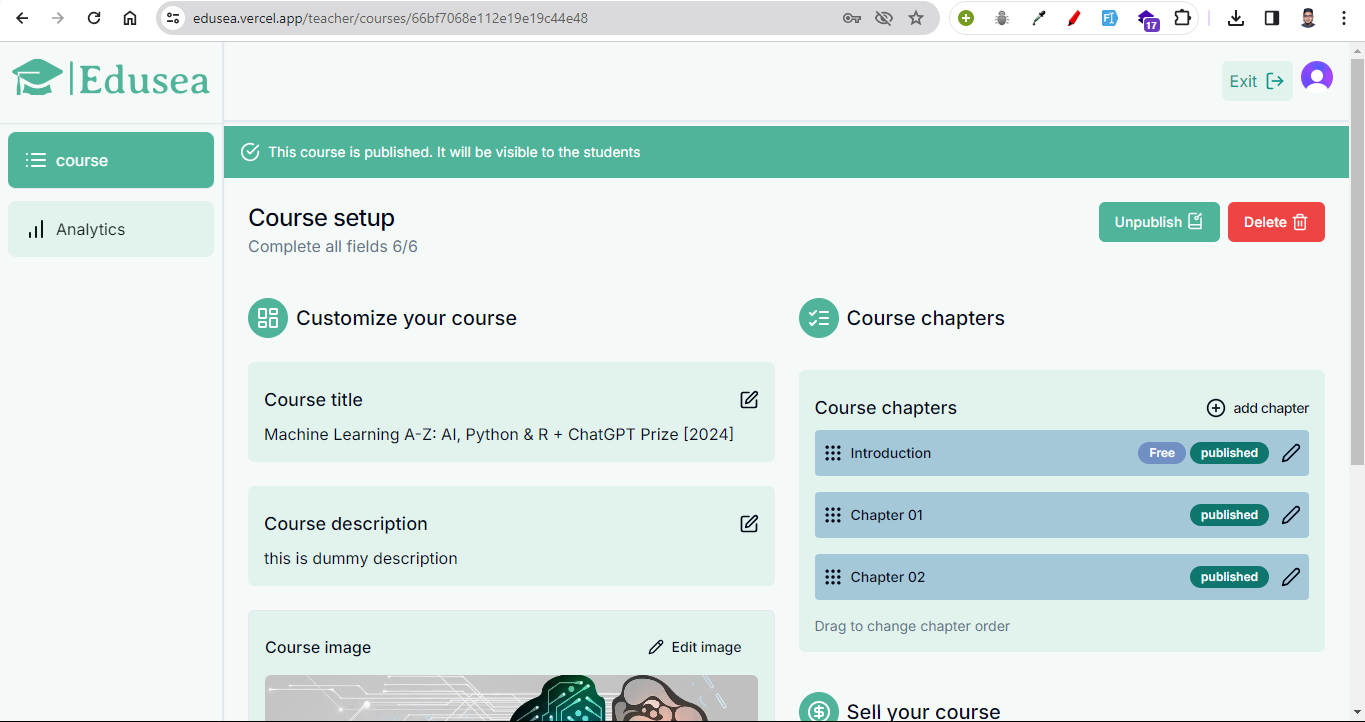Open the Chrome profile picture

click(x=1308, y=18)
